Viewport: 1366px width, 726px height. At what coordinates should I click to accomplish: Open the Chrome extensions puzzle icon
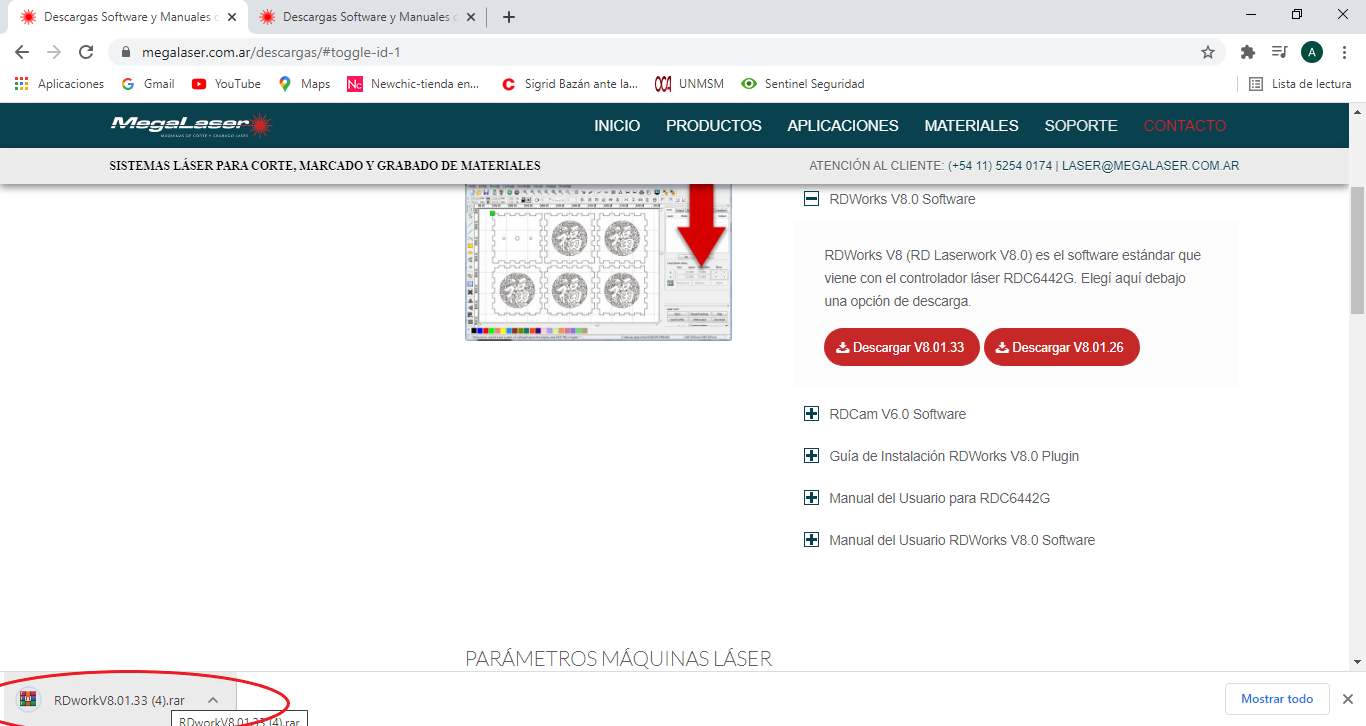point(1247,52)
